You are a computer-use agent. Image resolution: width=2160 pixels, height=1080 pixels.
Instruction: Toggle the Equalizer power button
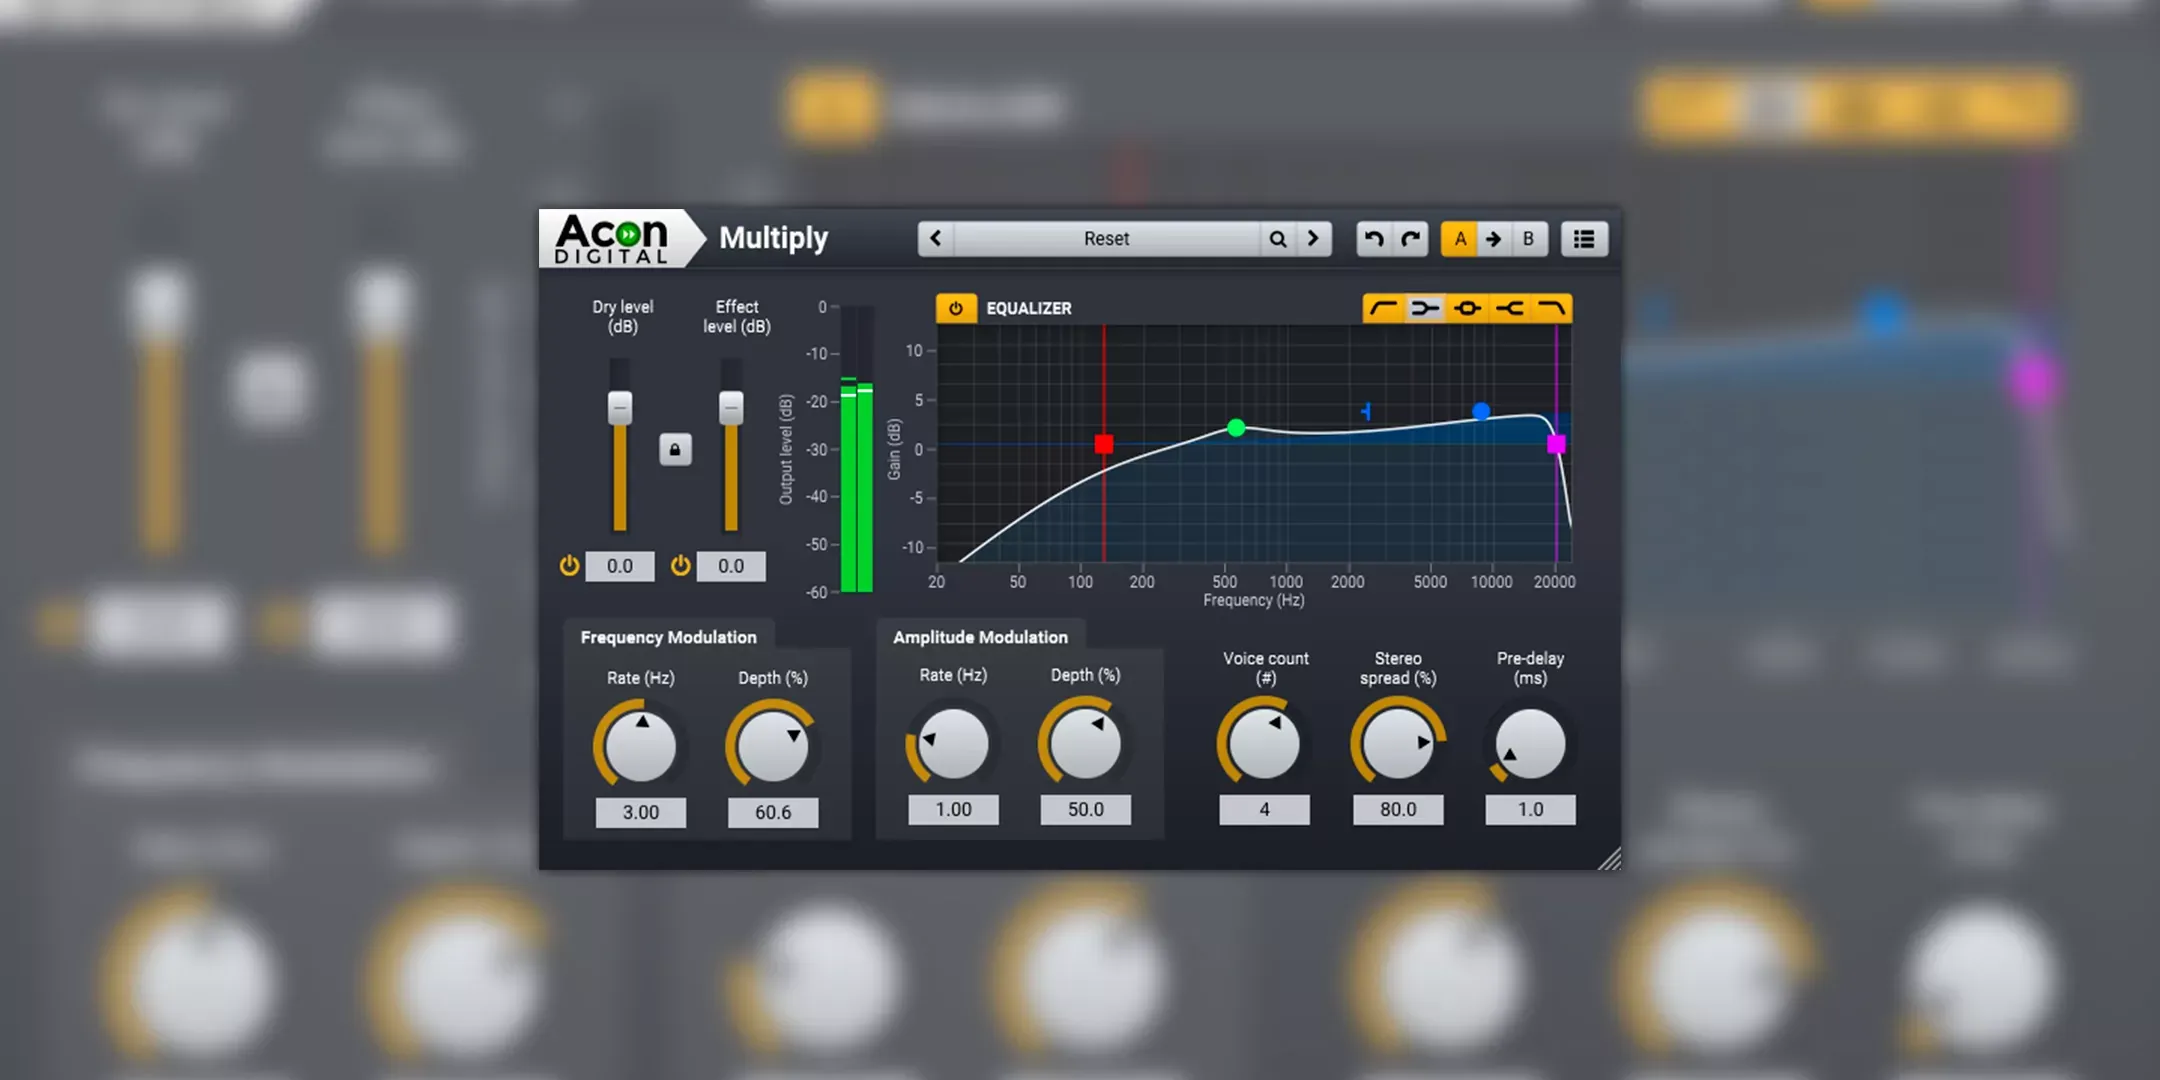[x=956, y=308]
